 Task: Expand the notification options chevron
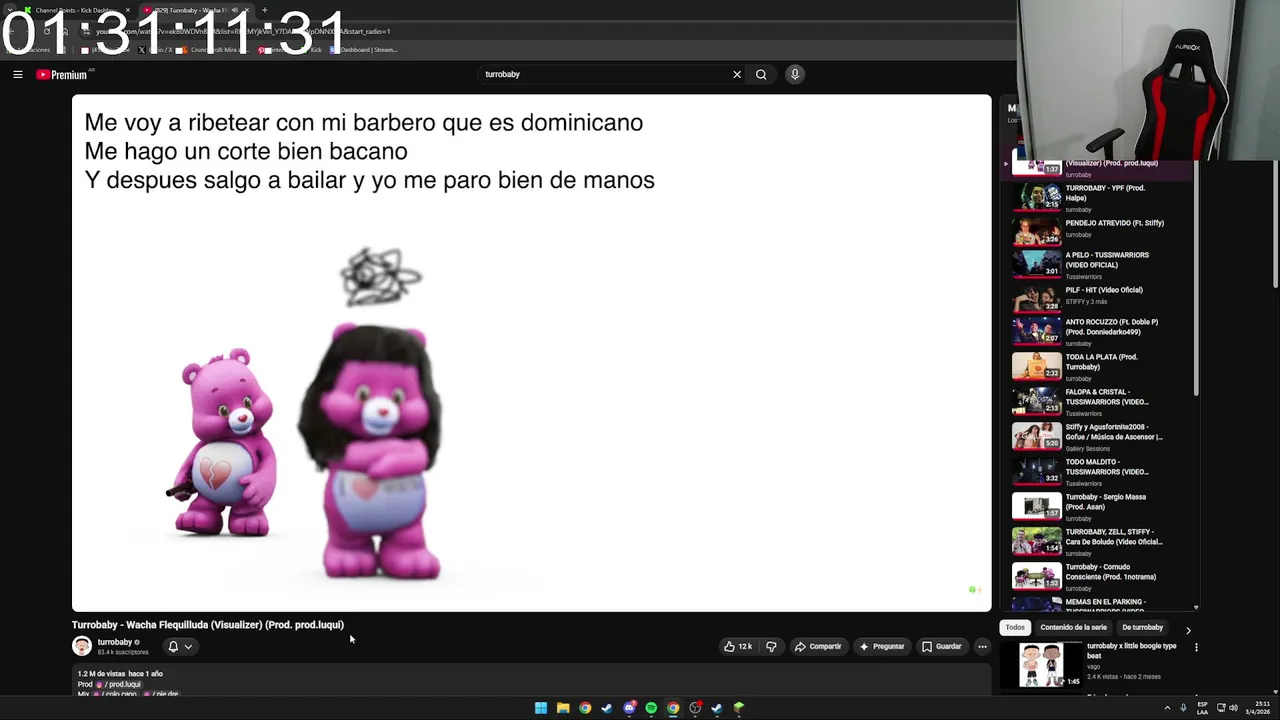click(x=188, y=646)
